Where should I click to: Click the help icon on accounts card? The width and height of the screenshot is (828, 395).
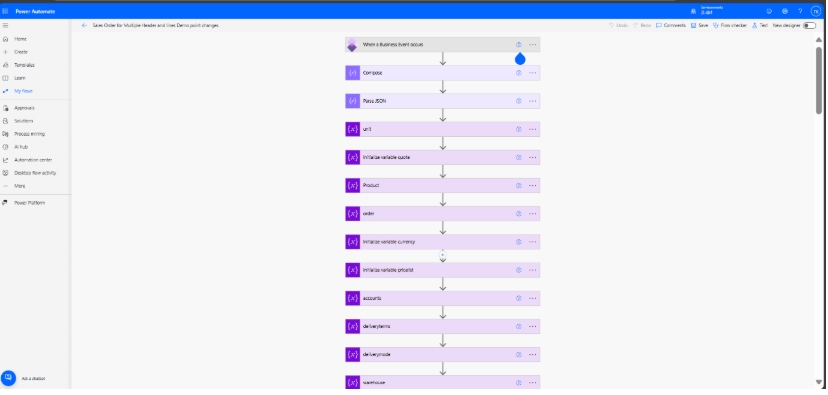tap(519, 298)
